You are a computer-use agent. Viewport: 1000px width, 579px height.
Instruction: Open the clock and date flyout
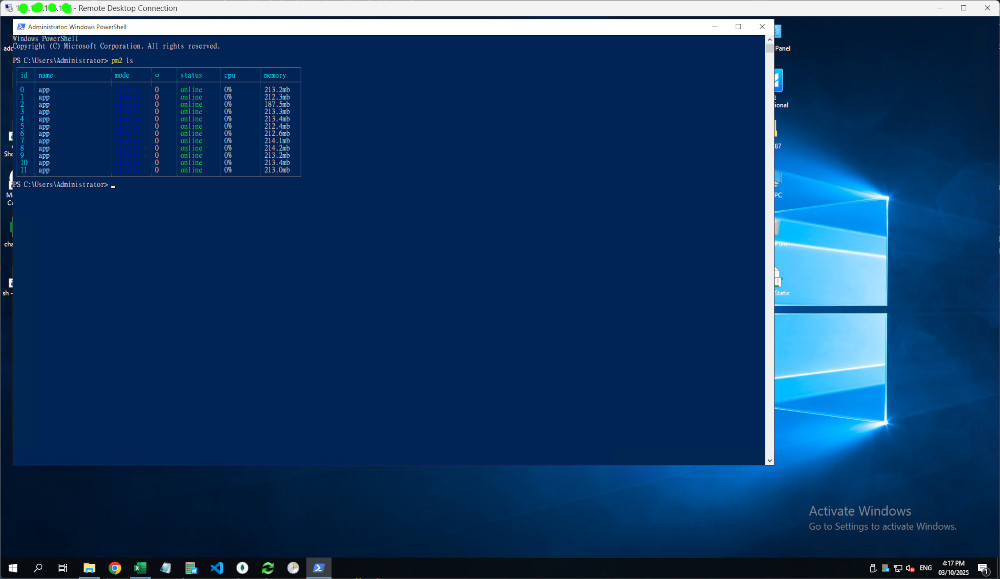[x=953, y=568]
